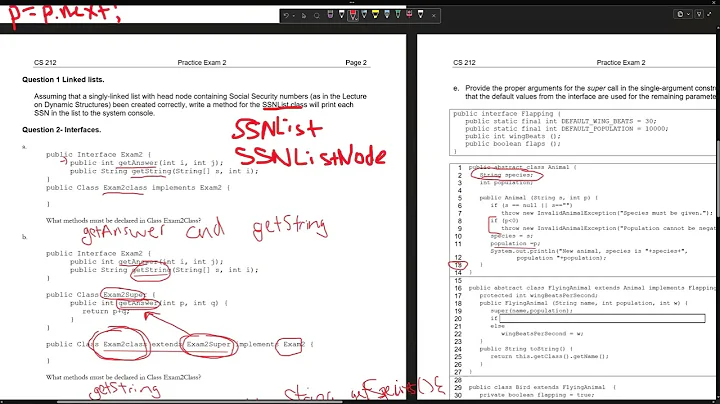
Task: Click the 'public String toString()' code line
Action: tap(525, 349)
